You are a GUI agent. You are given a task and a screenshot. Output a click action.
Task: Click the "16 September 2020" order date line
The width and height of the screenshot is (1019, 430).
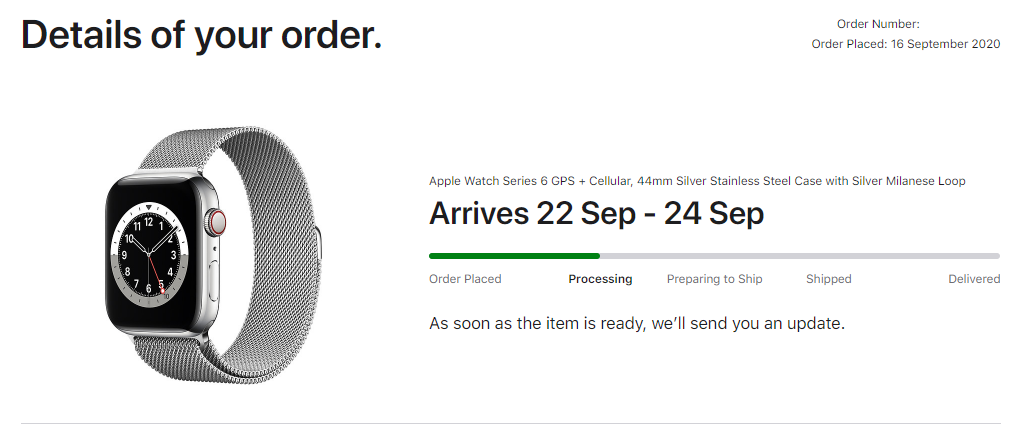905,44
